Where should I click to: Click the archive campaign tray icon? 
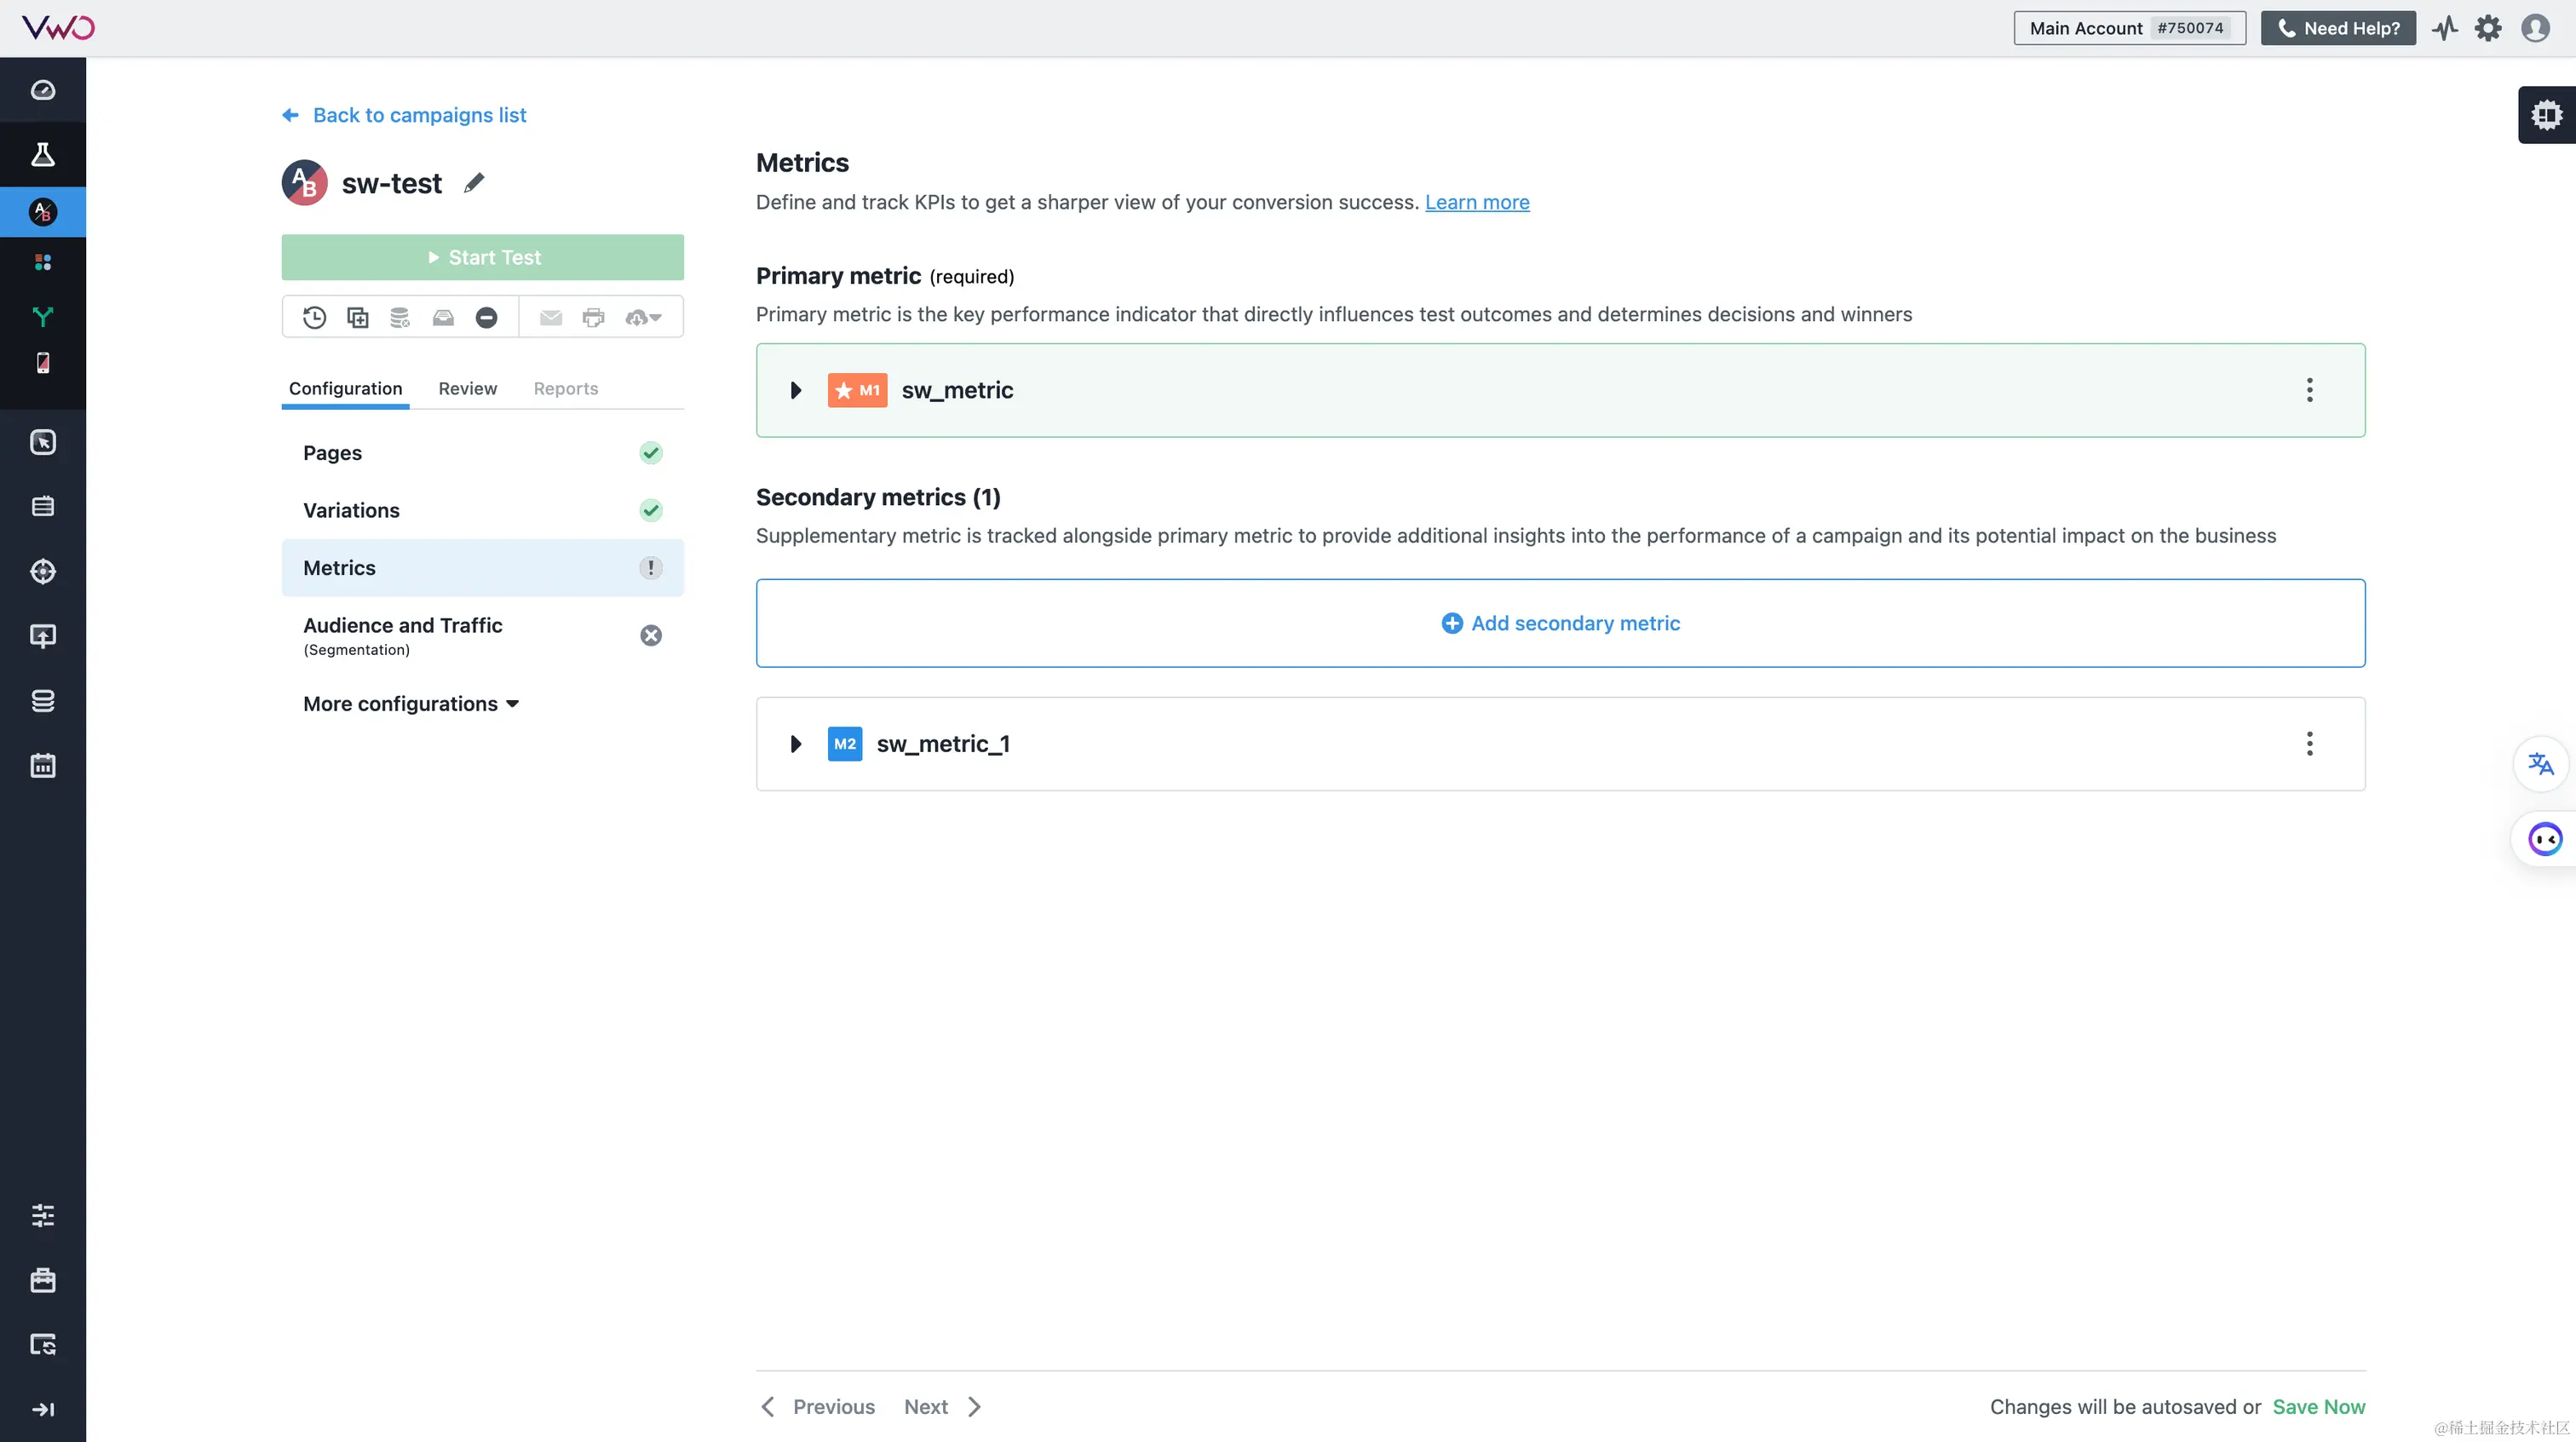tap(443, 318)
